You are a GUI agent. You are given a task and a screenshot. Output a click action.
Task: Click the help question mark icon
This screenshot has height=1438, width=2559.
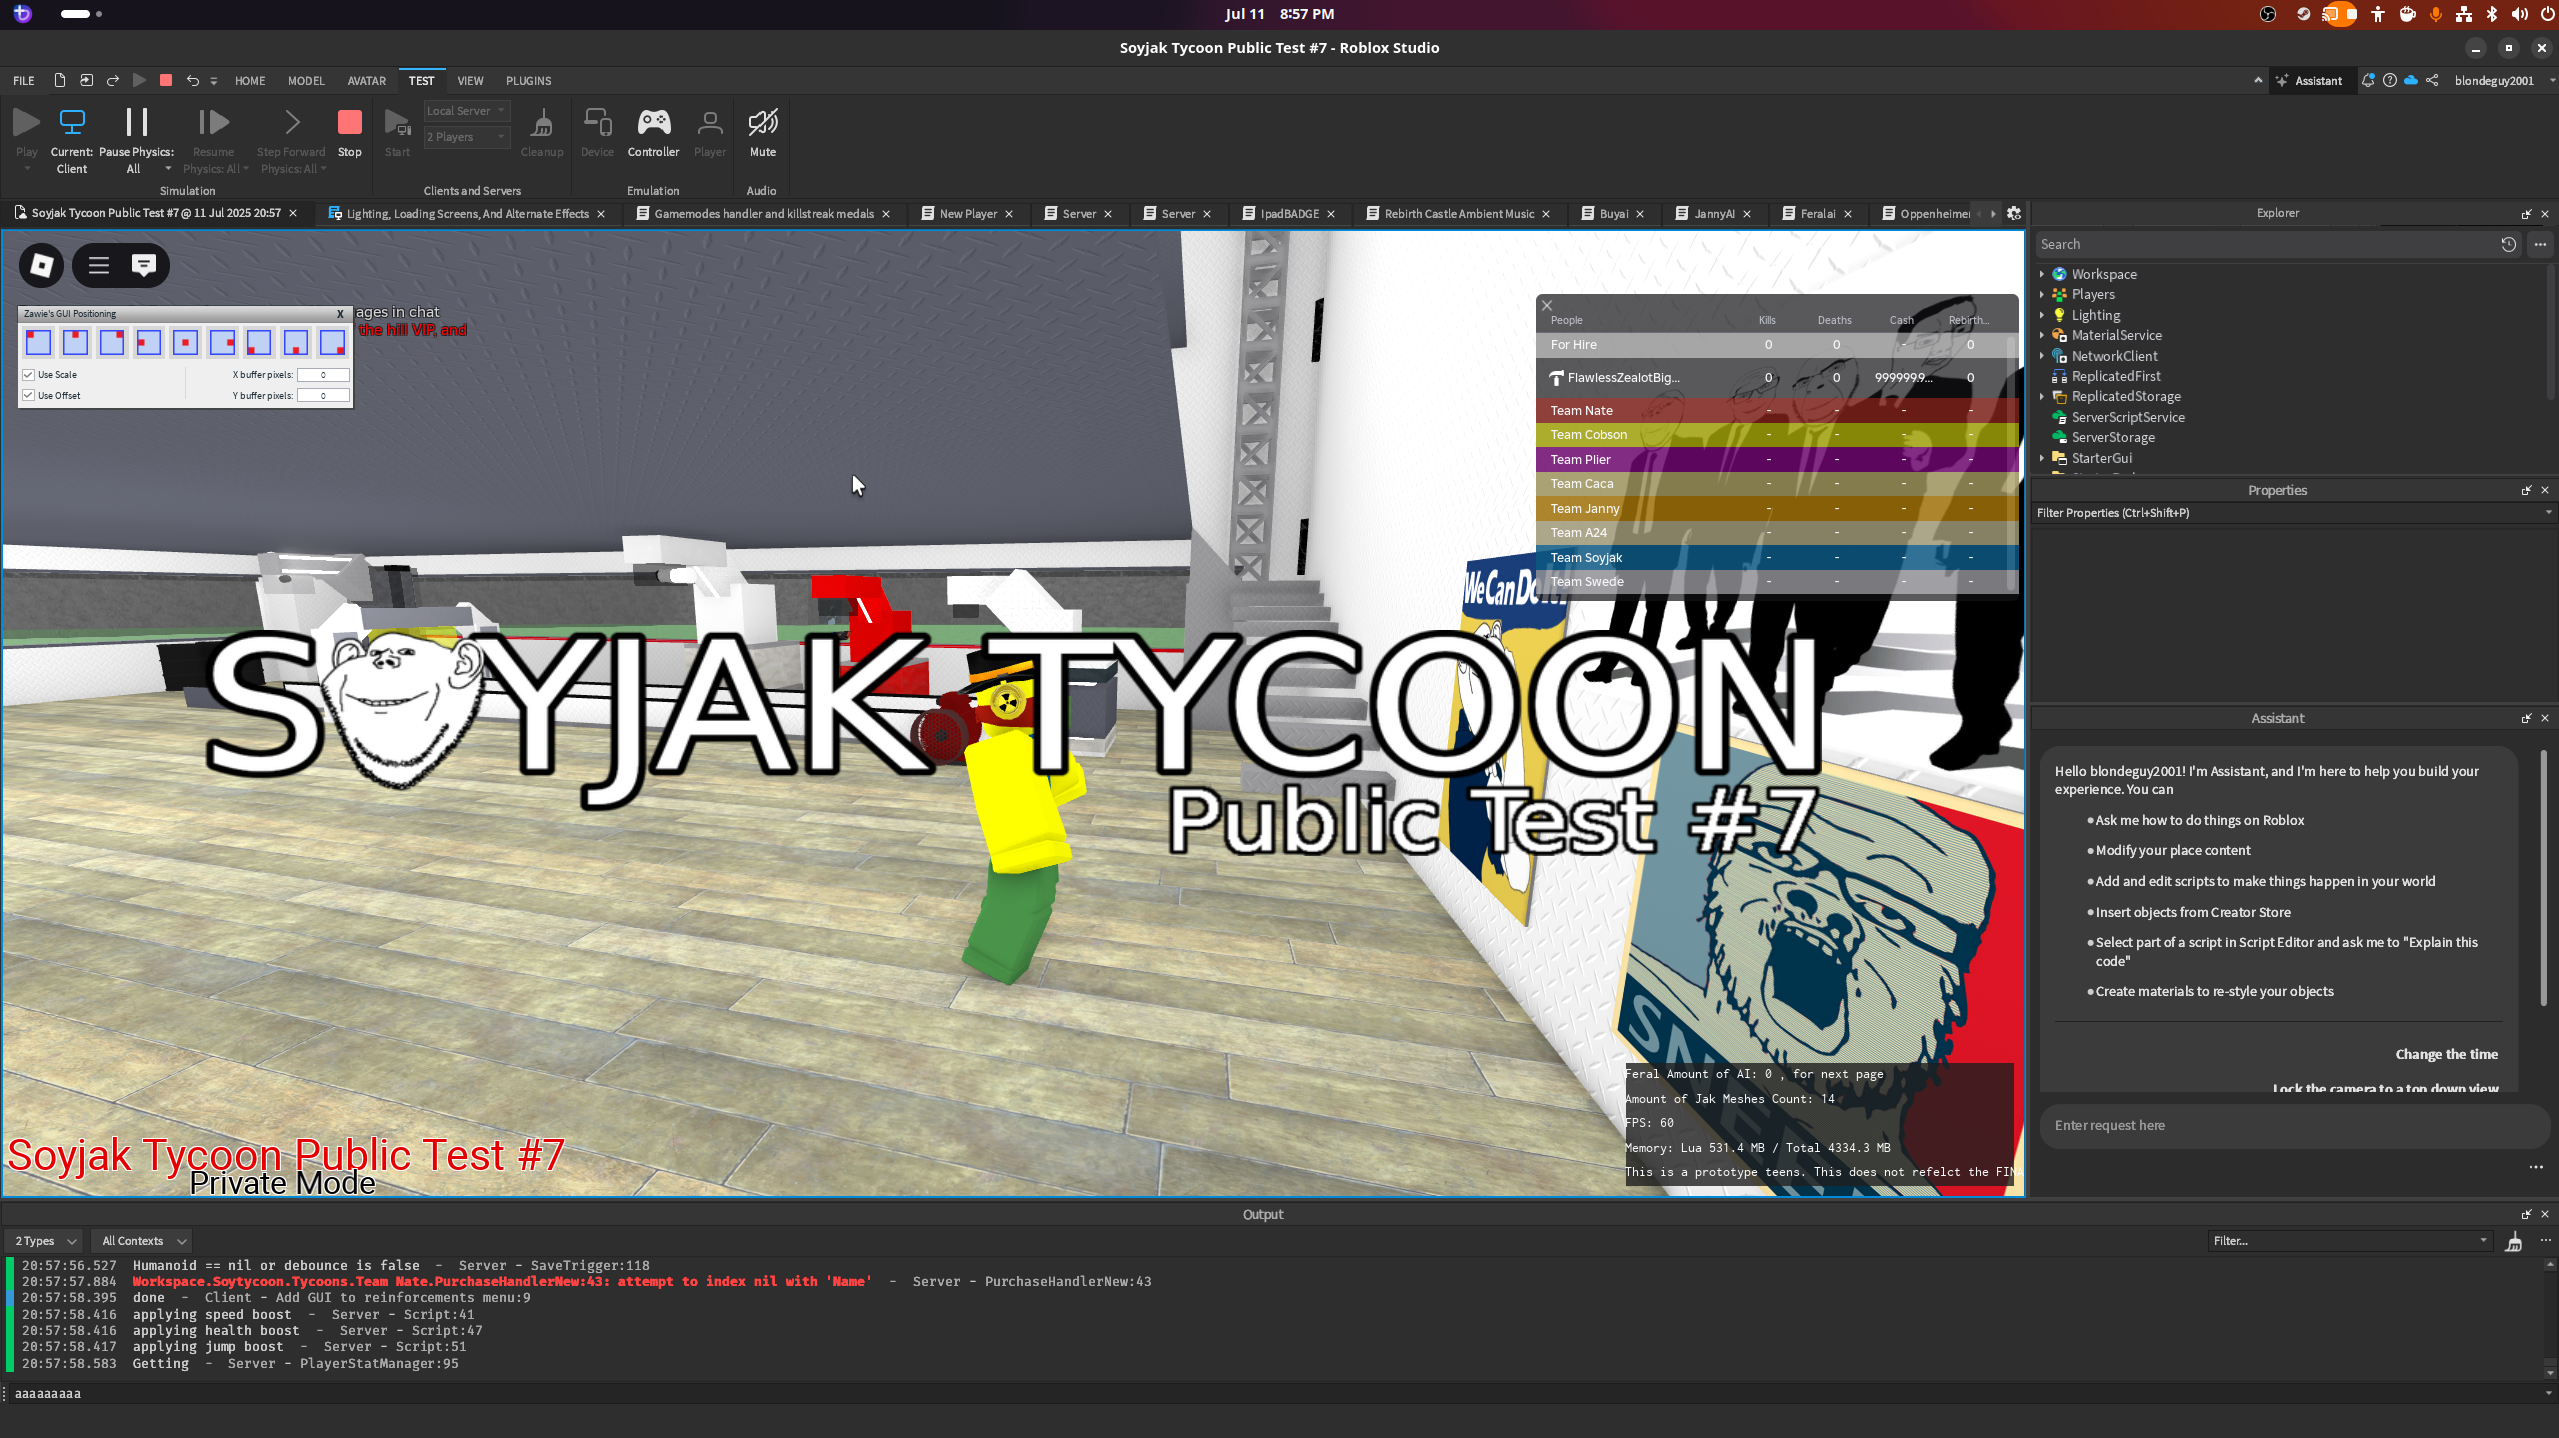[x=2390, y=80]
